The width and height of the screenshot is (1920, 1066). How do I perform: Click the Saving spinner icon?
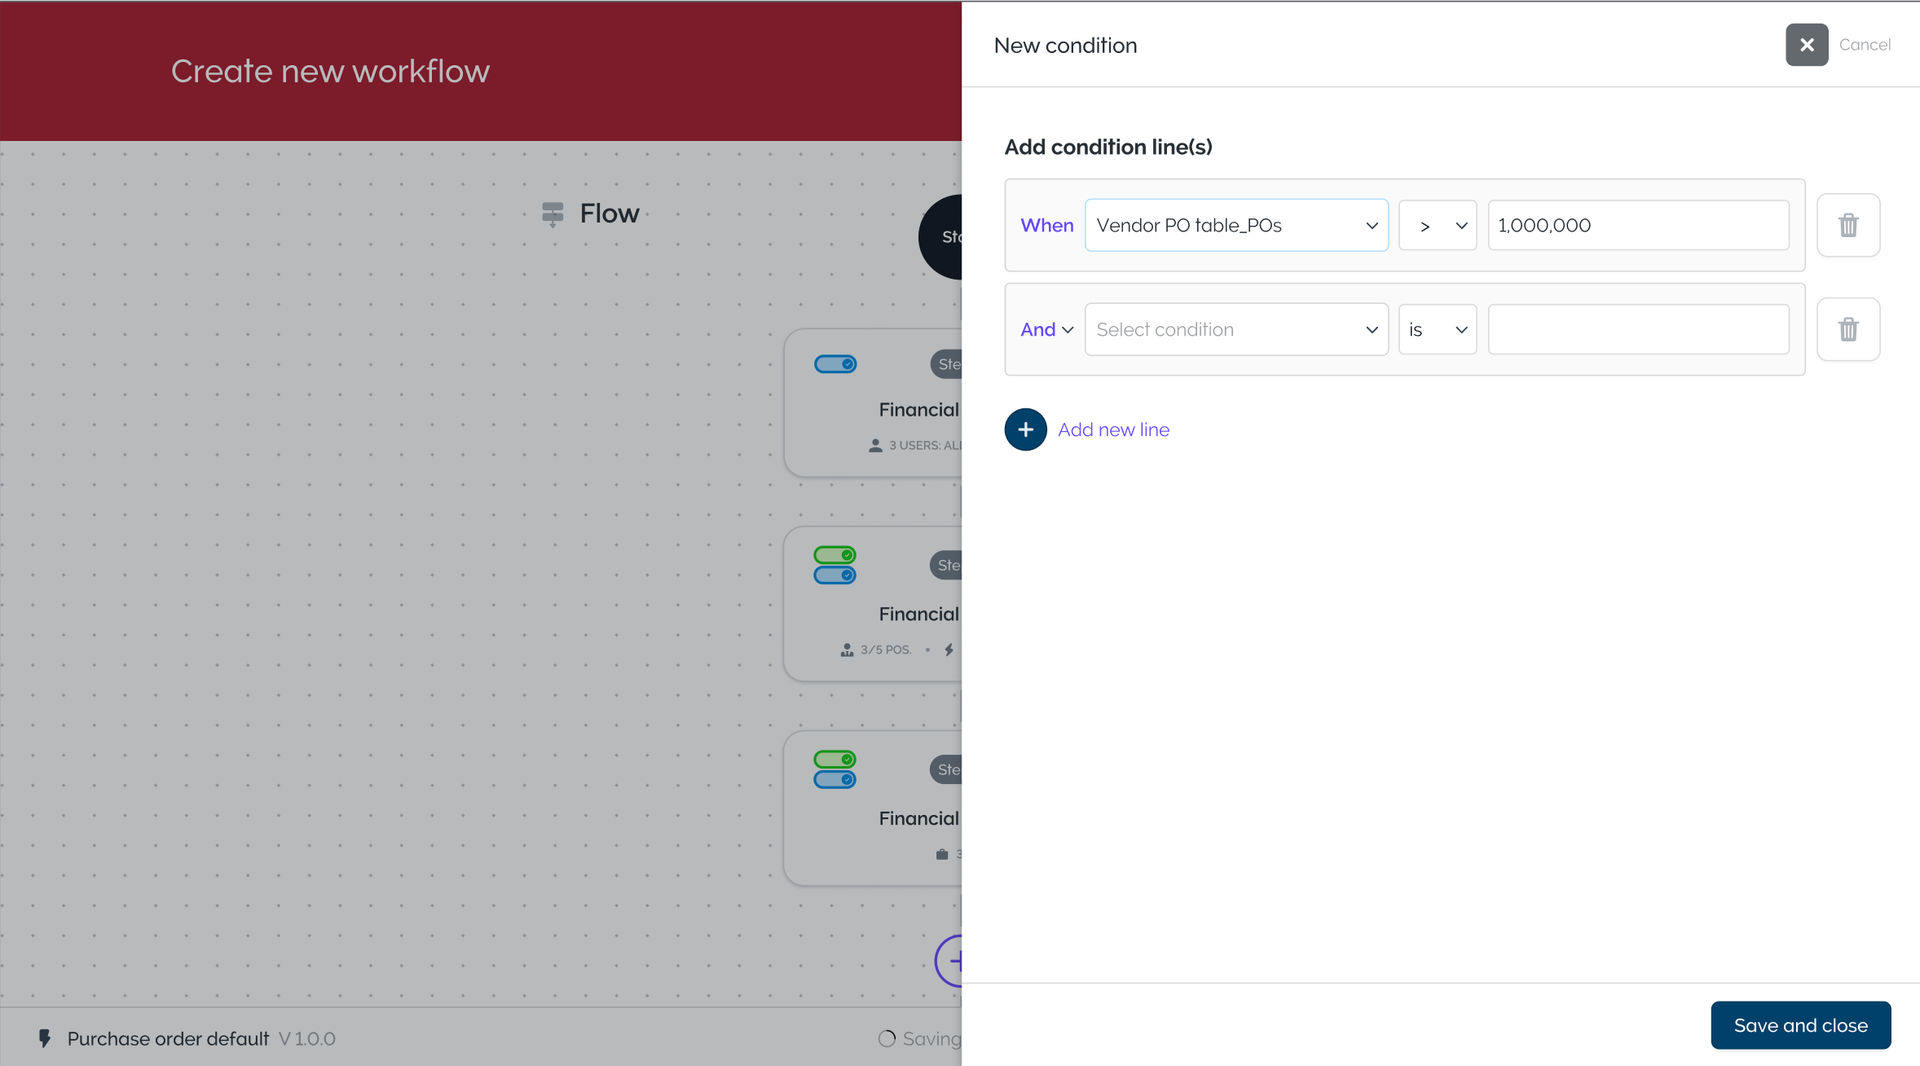pyautogui.click(x=886, y=1039)
